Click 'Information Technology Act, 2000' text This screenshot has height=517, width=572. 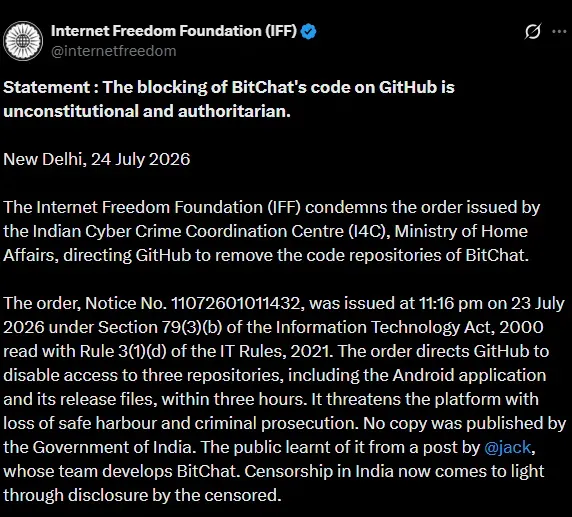410,327
